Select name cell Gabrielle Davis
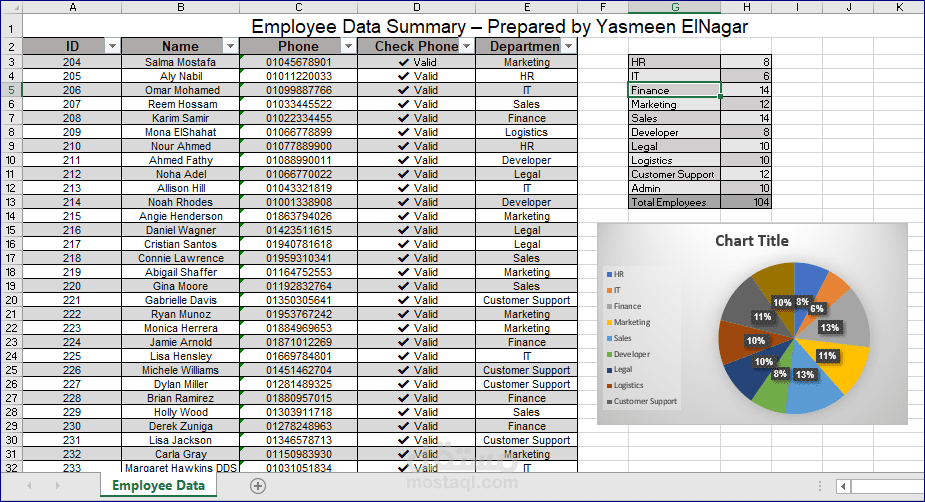 click(181, 300)
